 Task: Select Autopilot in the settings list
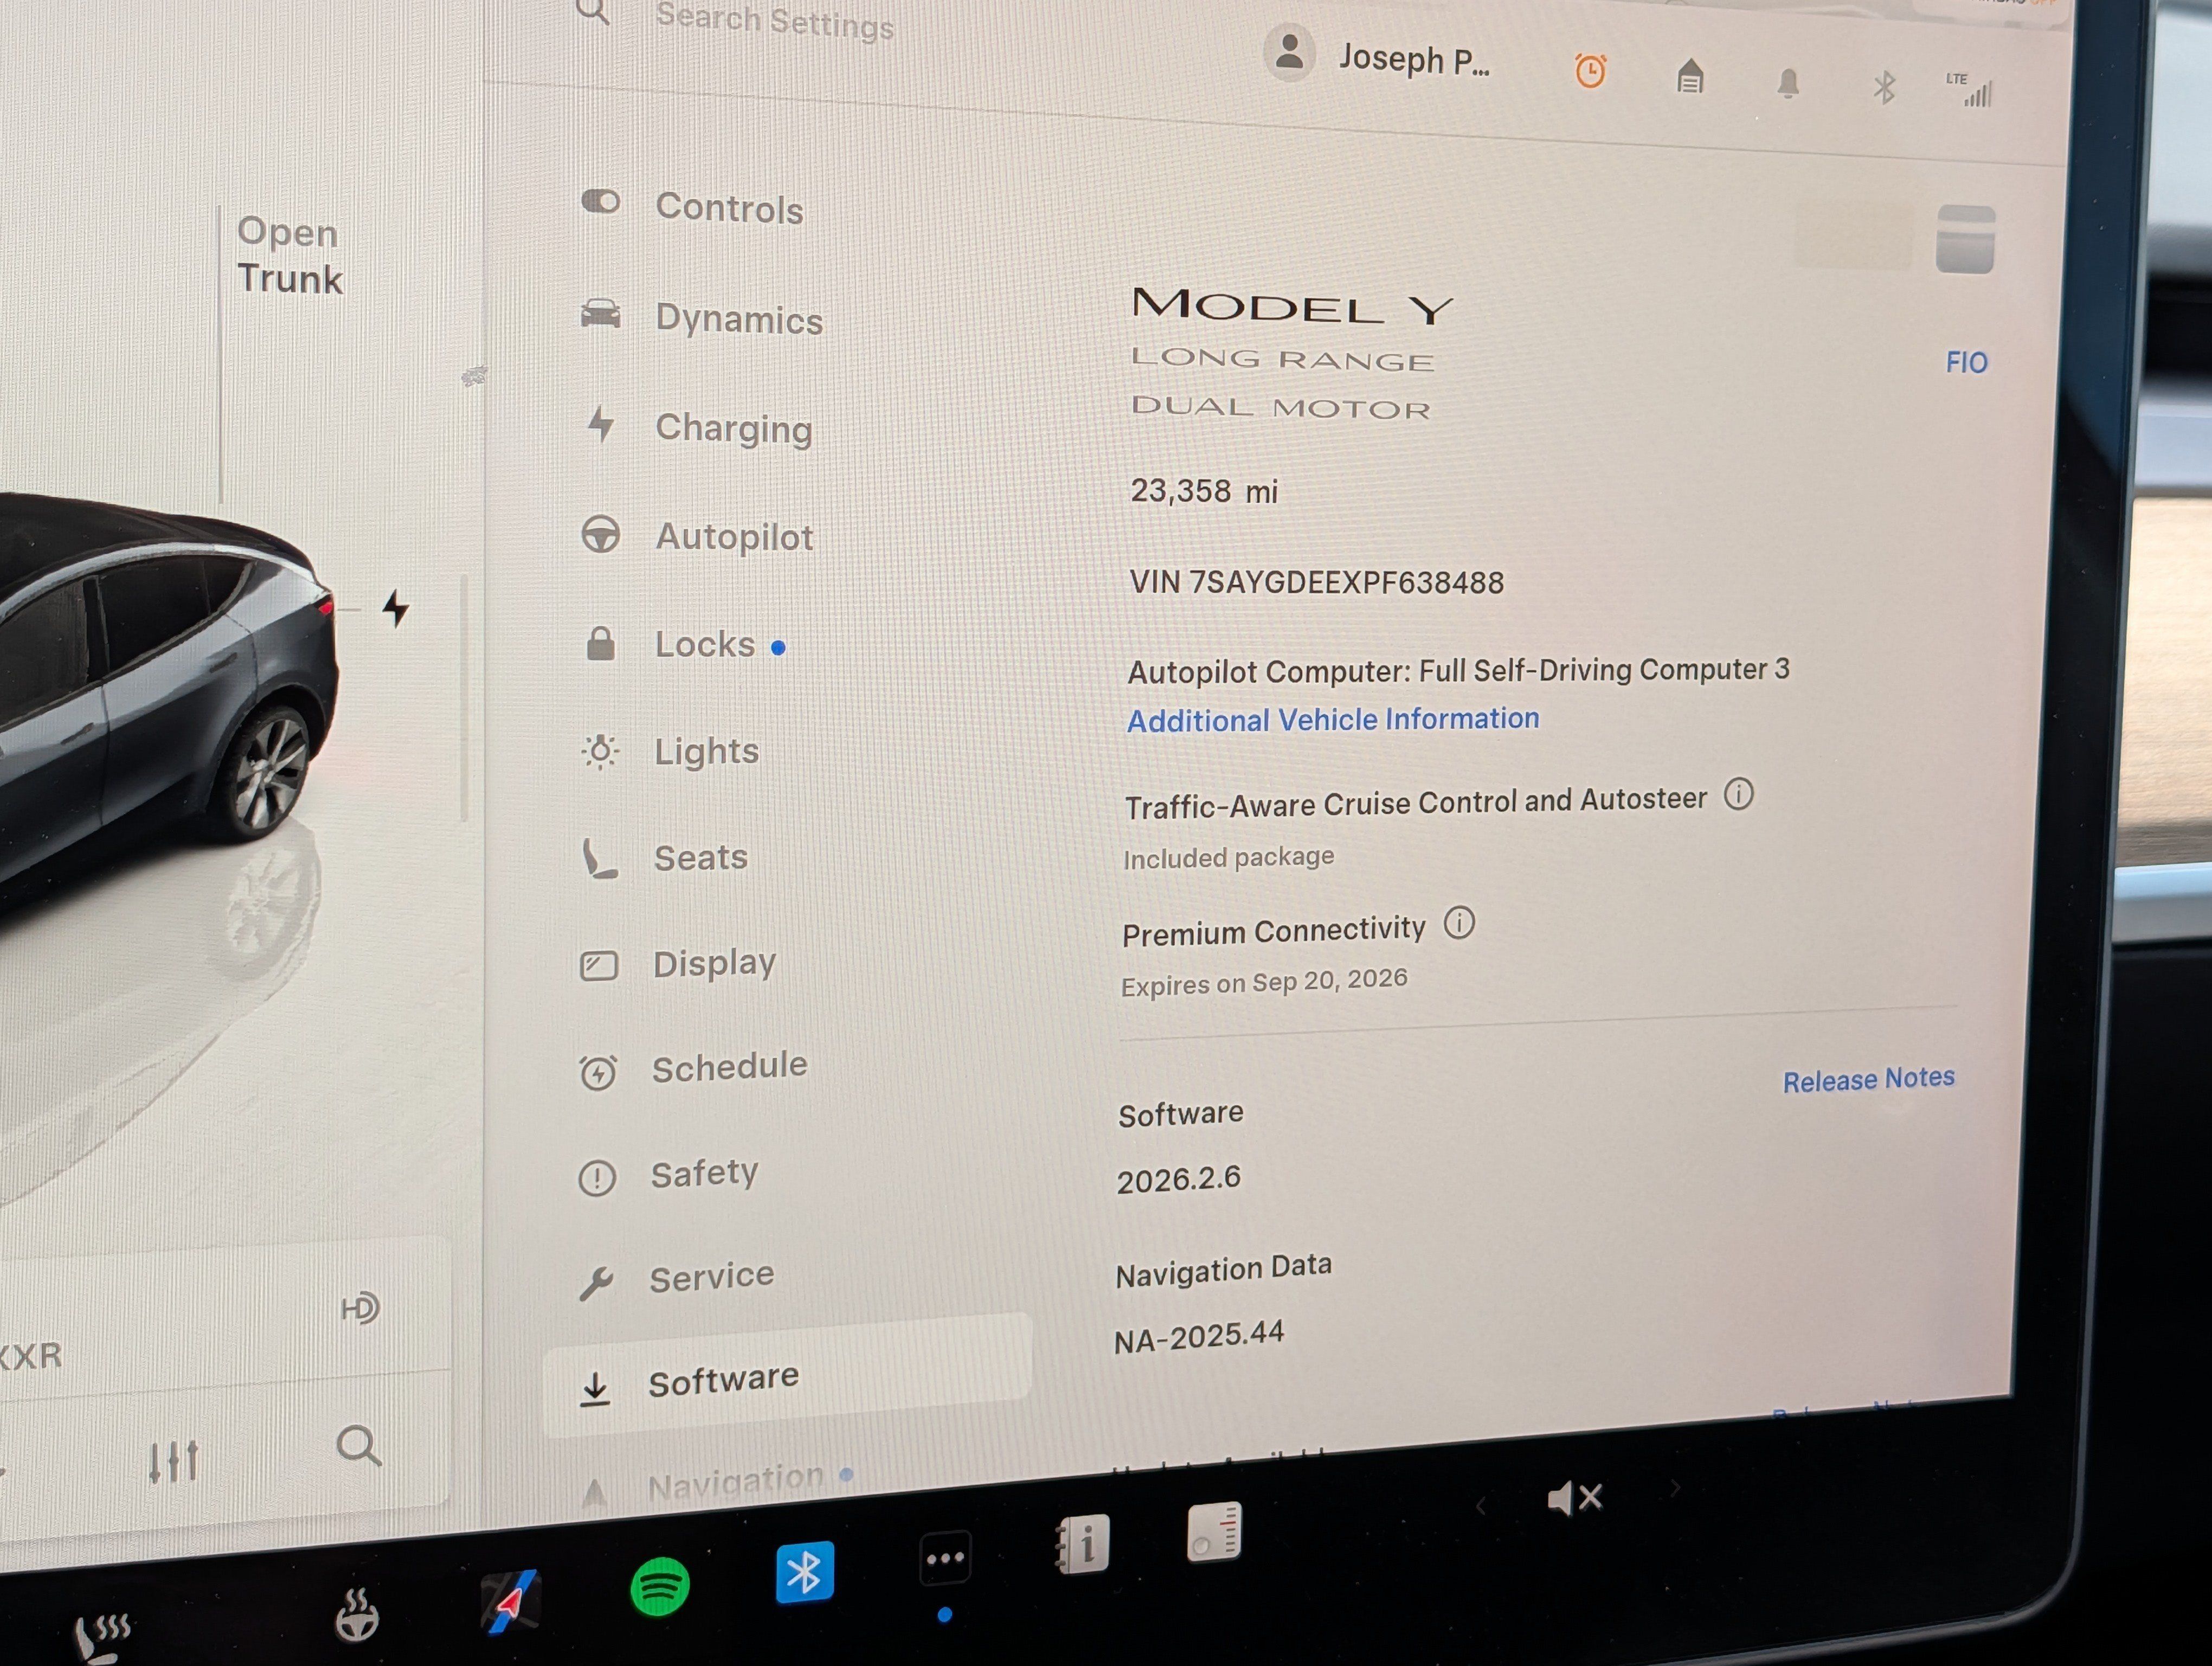[x=697, y=536]
